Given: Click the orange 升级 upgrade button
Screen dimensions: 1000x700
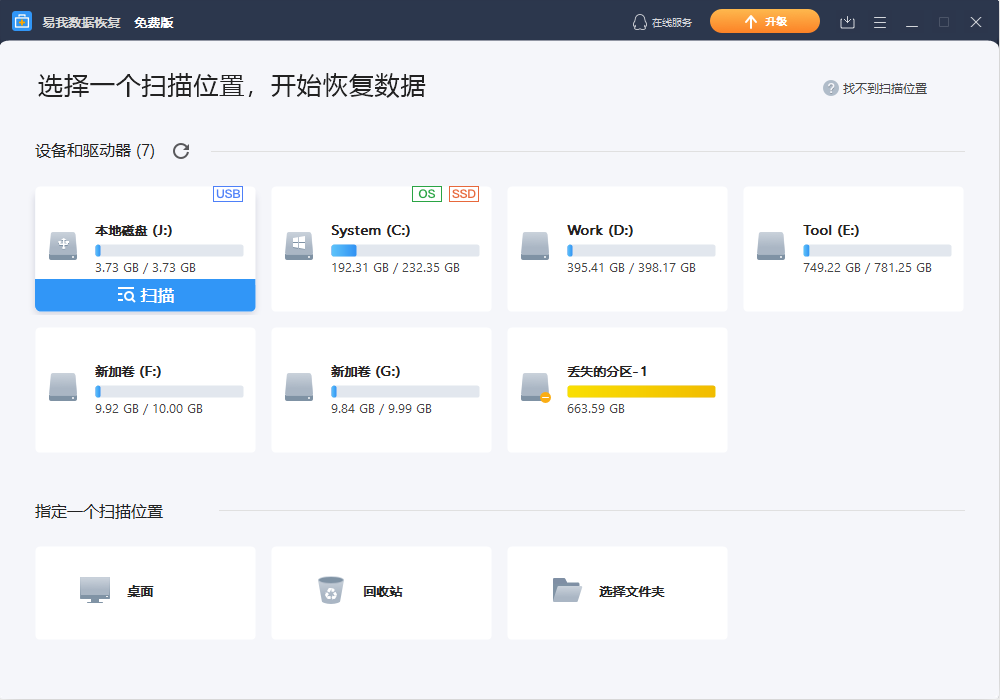Looking at the screenshot, I should pos(765,20).
